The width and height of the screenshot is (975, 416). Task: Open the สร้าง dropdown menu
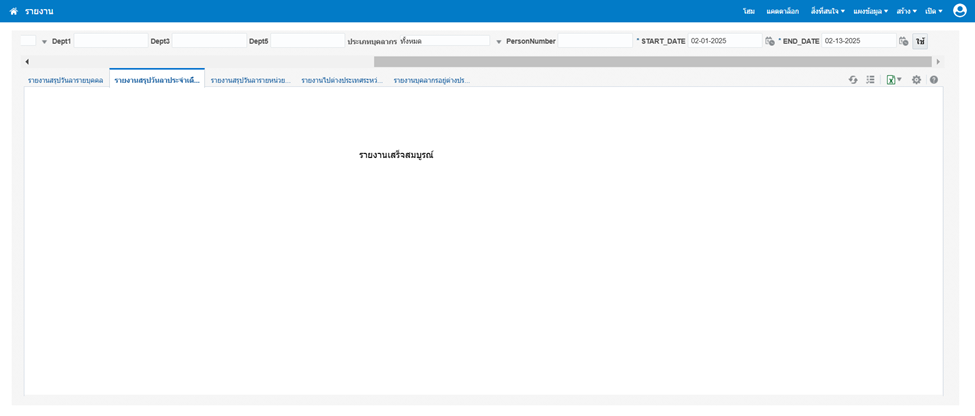click(x=906, y=11)
